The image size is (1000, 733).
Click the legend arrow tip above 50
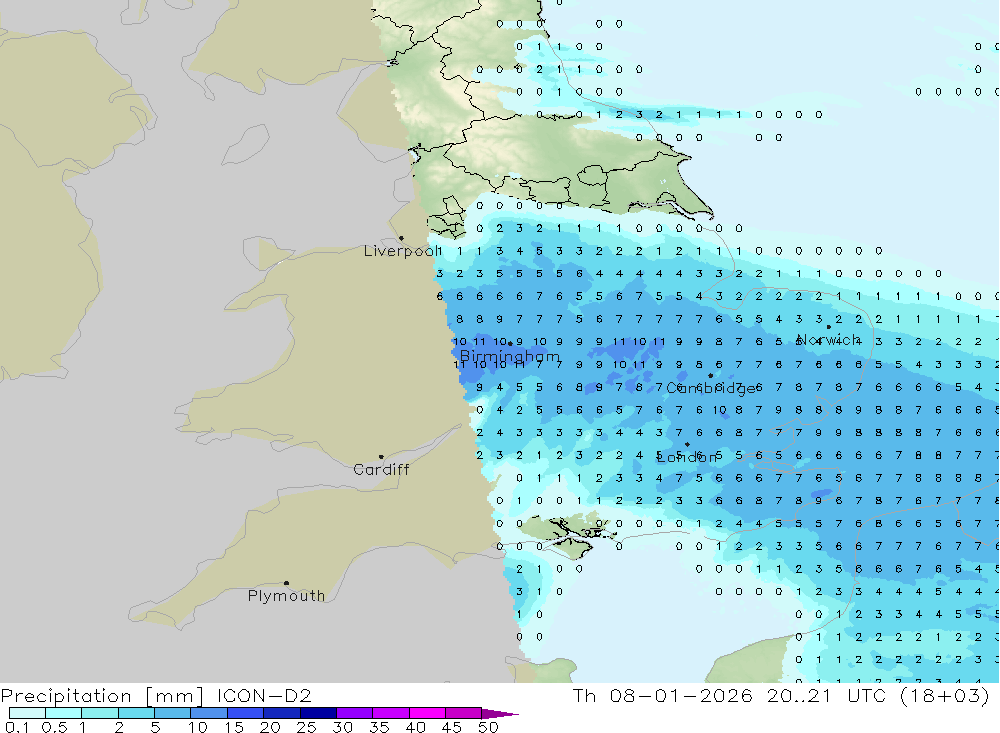pos(501,714)
